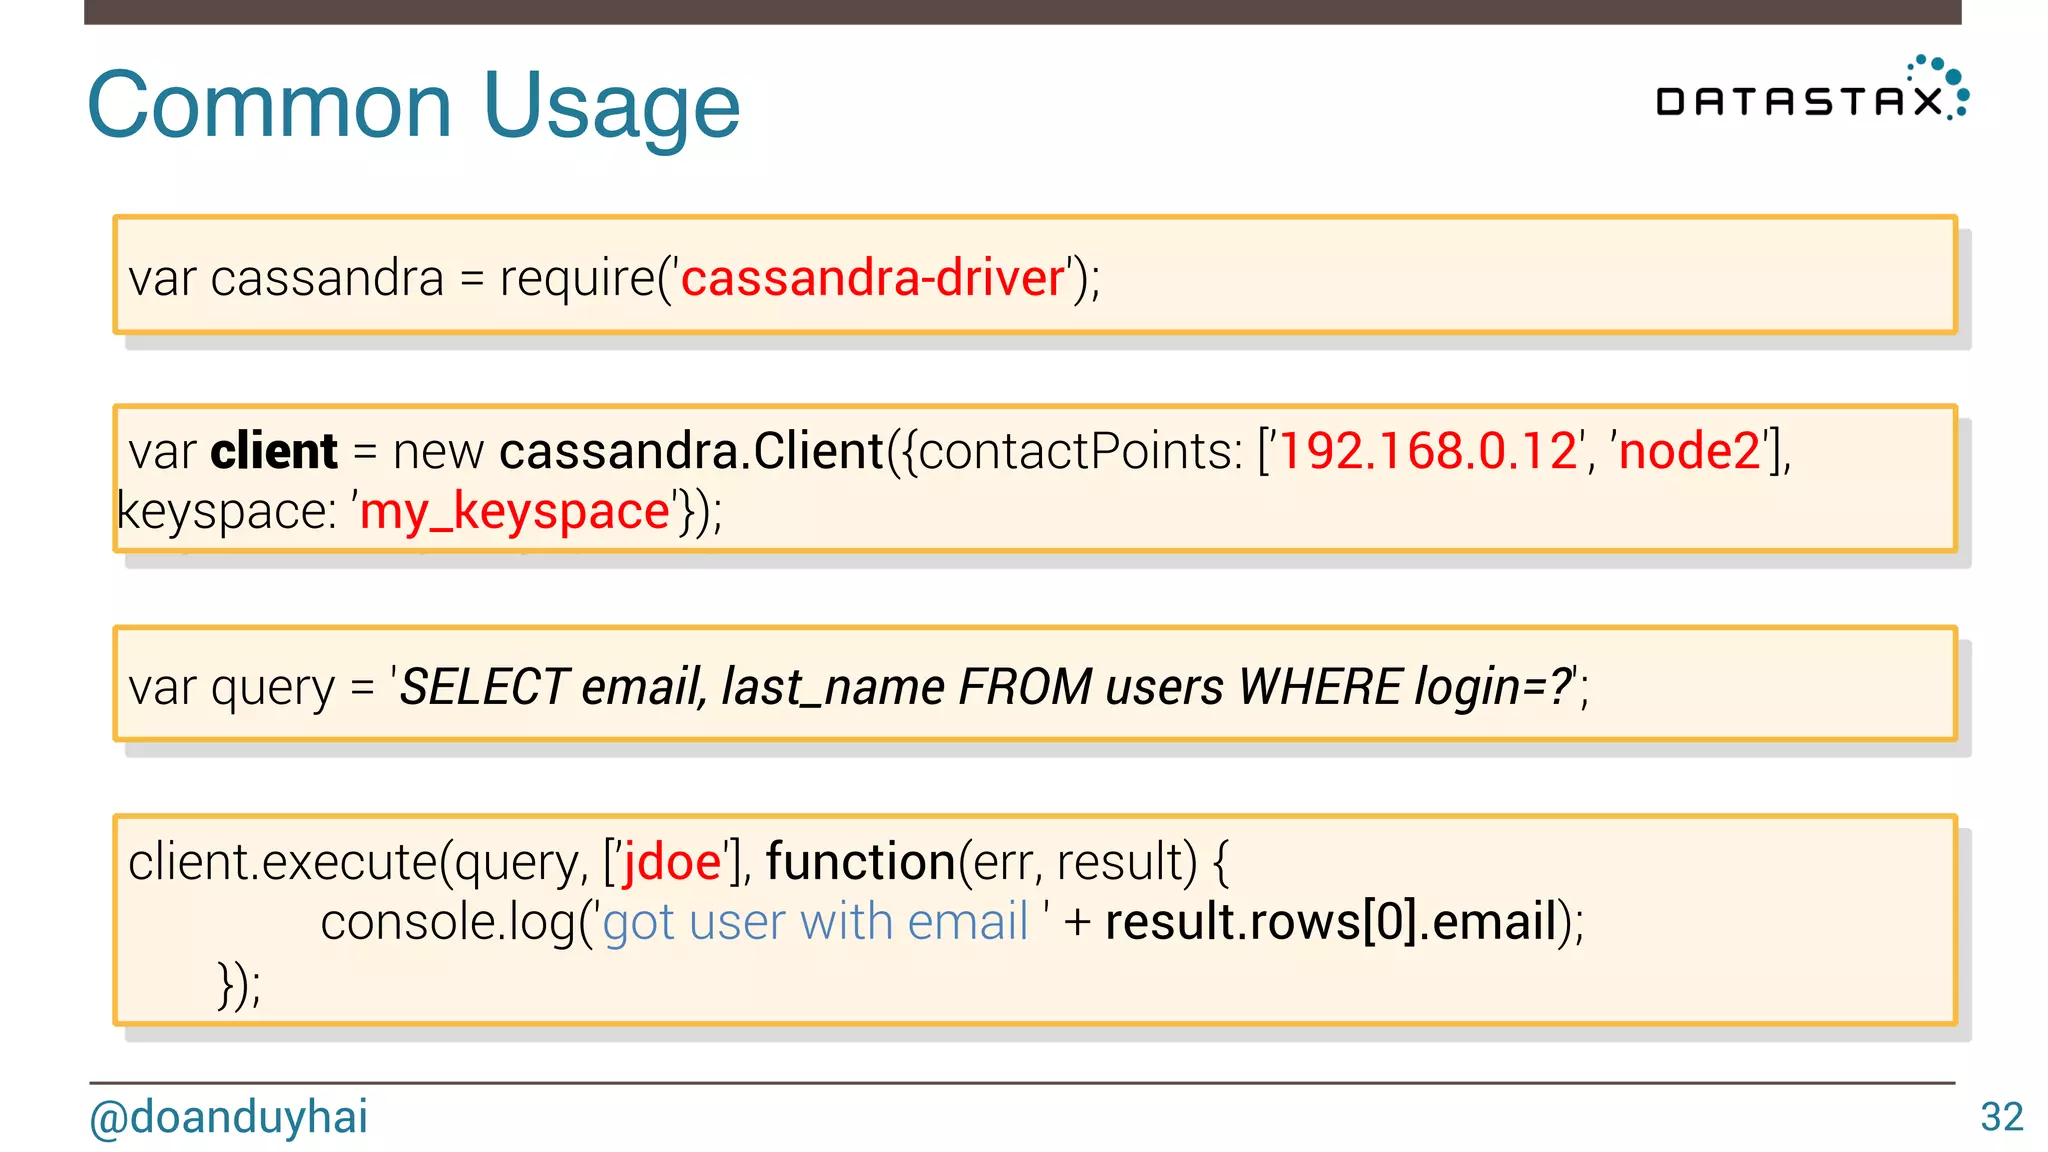Click the red 'cassandra-driver' text
Screen dimensions: 2048x1152
(x=872, y=278)
